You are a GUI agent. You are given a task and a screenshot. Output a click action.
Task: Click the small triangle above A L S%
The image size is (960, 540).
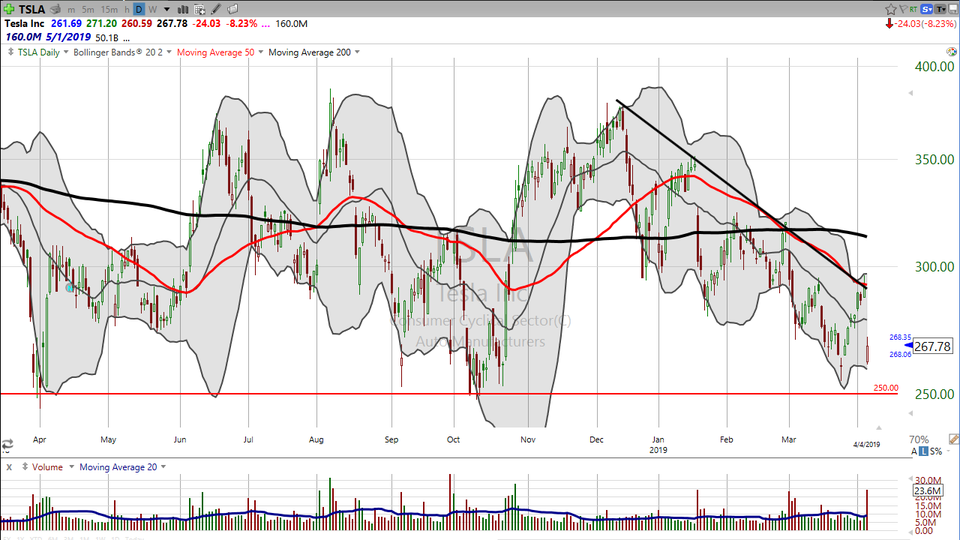coord(879,428)
